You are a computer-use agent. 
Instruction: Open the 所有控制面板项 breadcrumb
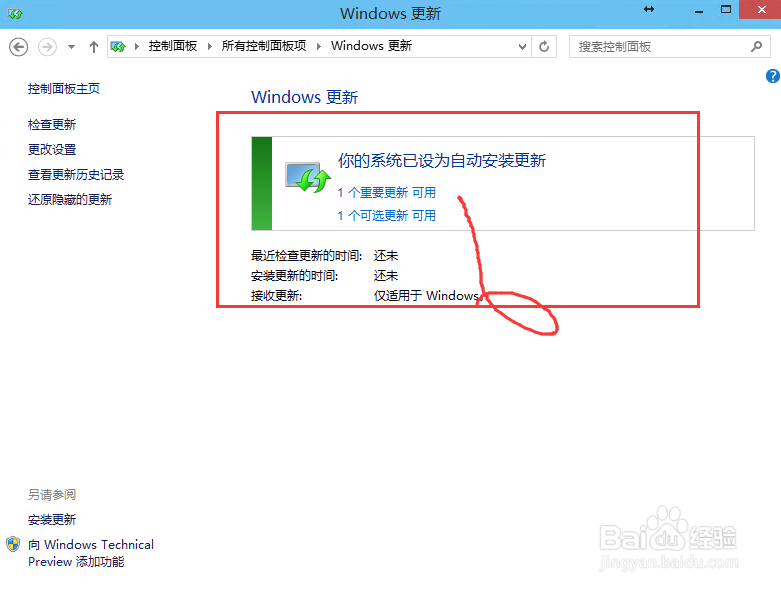[x=263, y=46]
